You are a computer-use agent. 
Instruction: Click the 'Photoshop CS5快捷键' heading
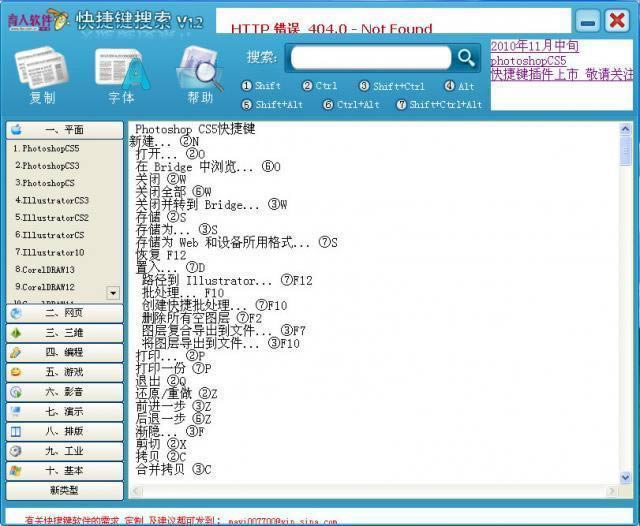pyautogui.click(x=195, y=129)
